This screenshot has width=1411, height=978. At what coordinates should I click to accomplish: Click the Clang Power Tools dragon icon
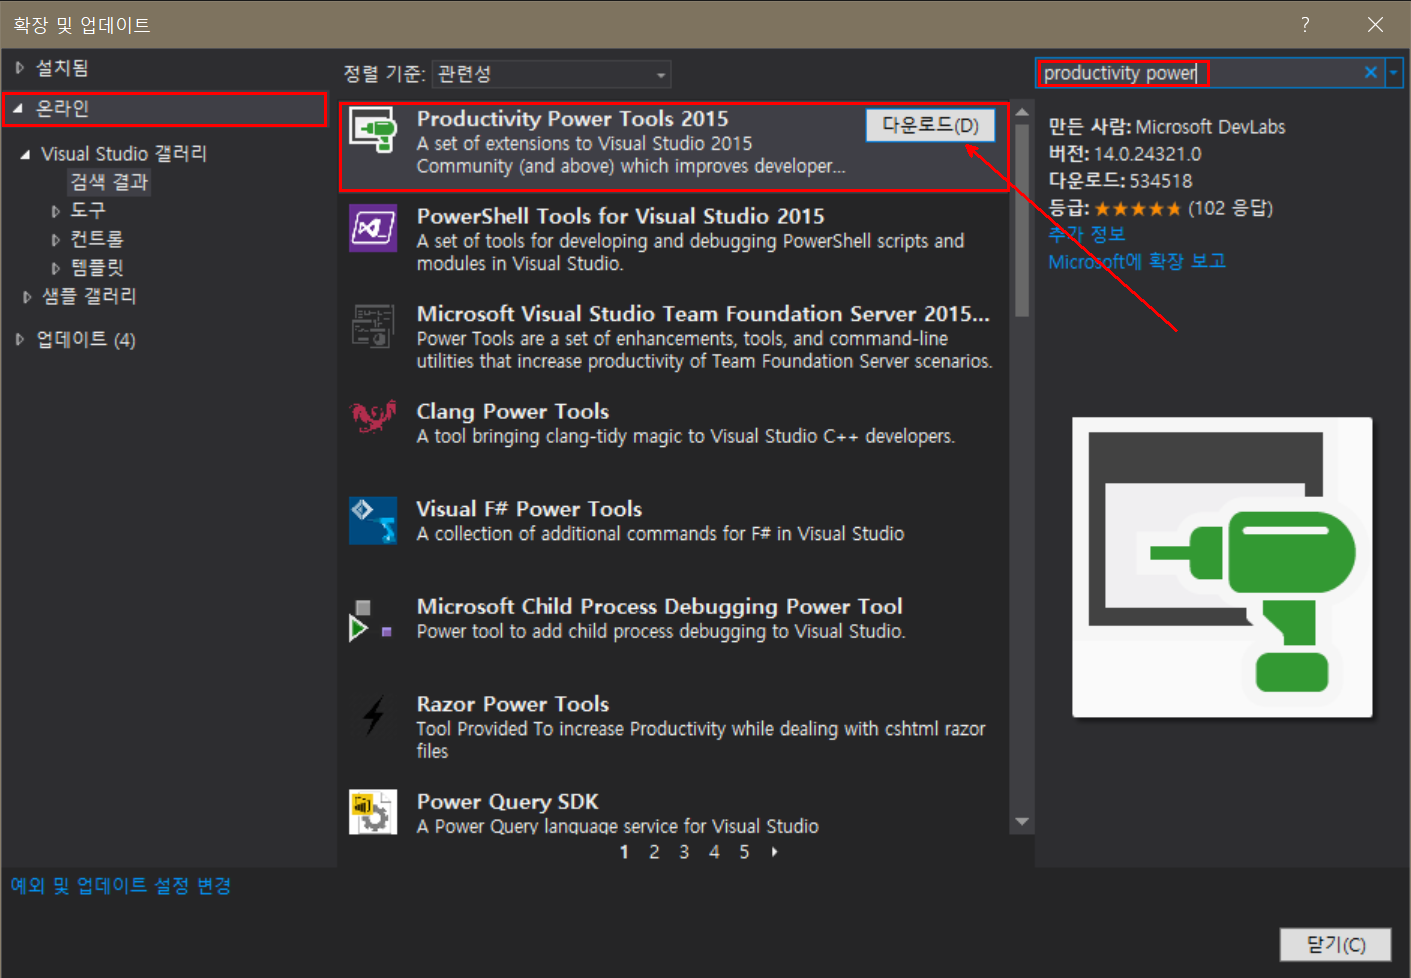[373, 415]
